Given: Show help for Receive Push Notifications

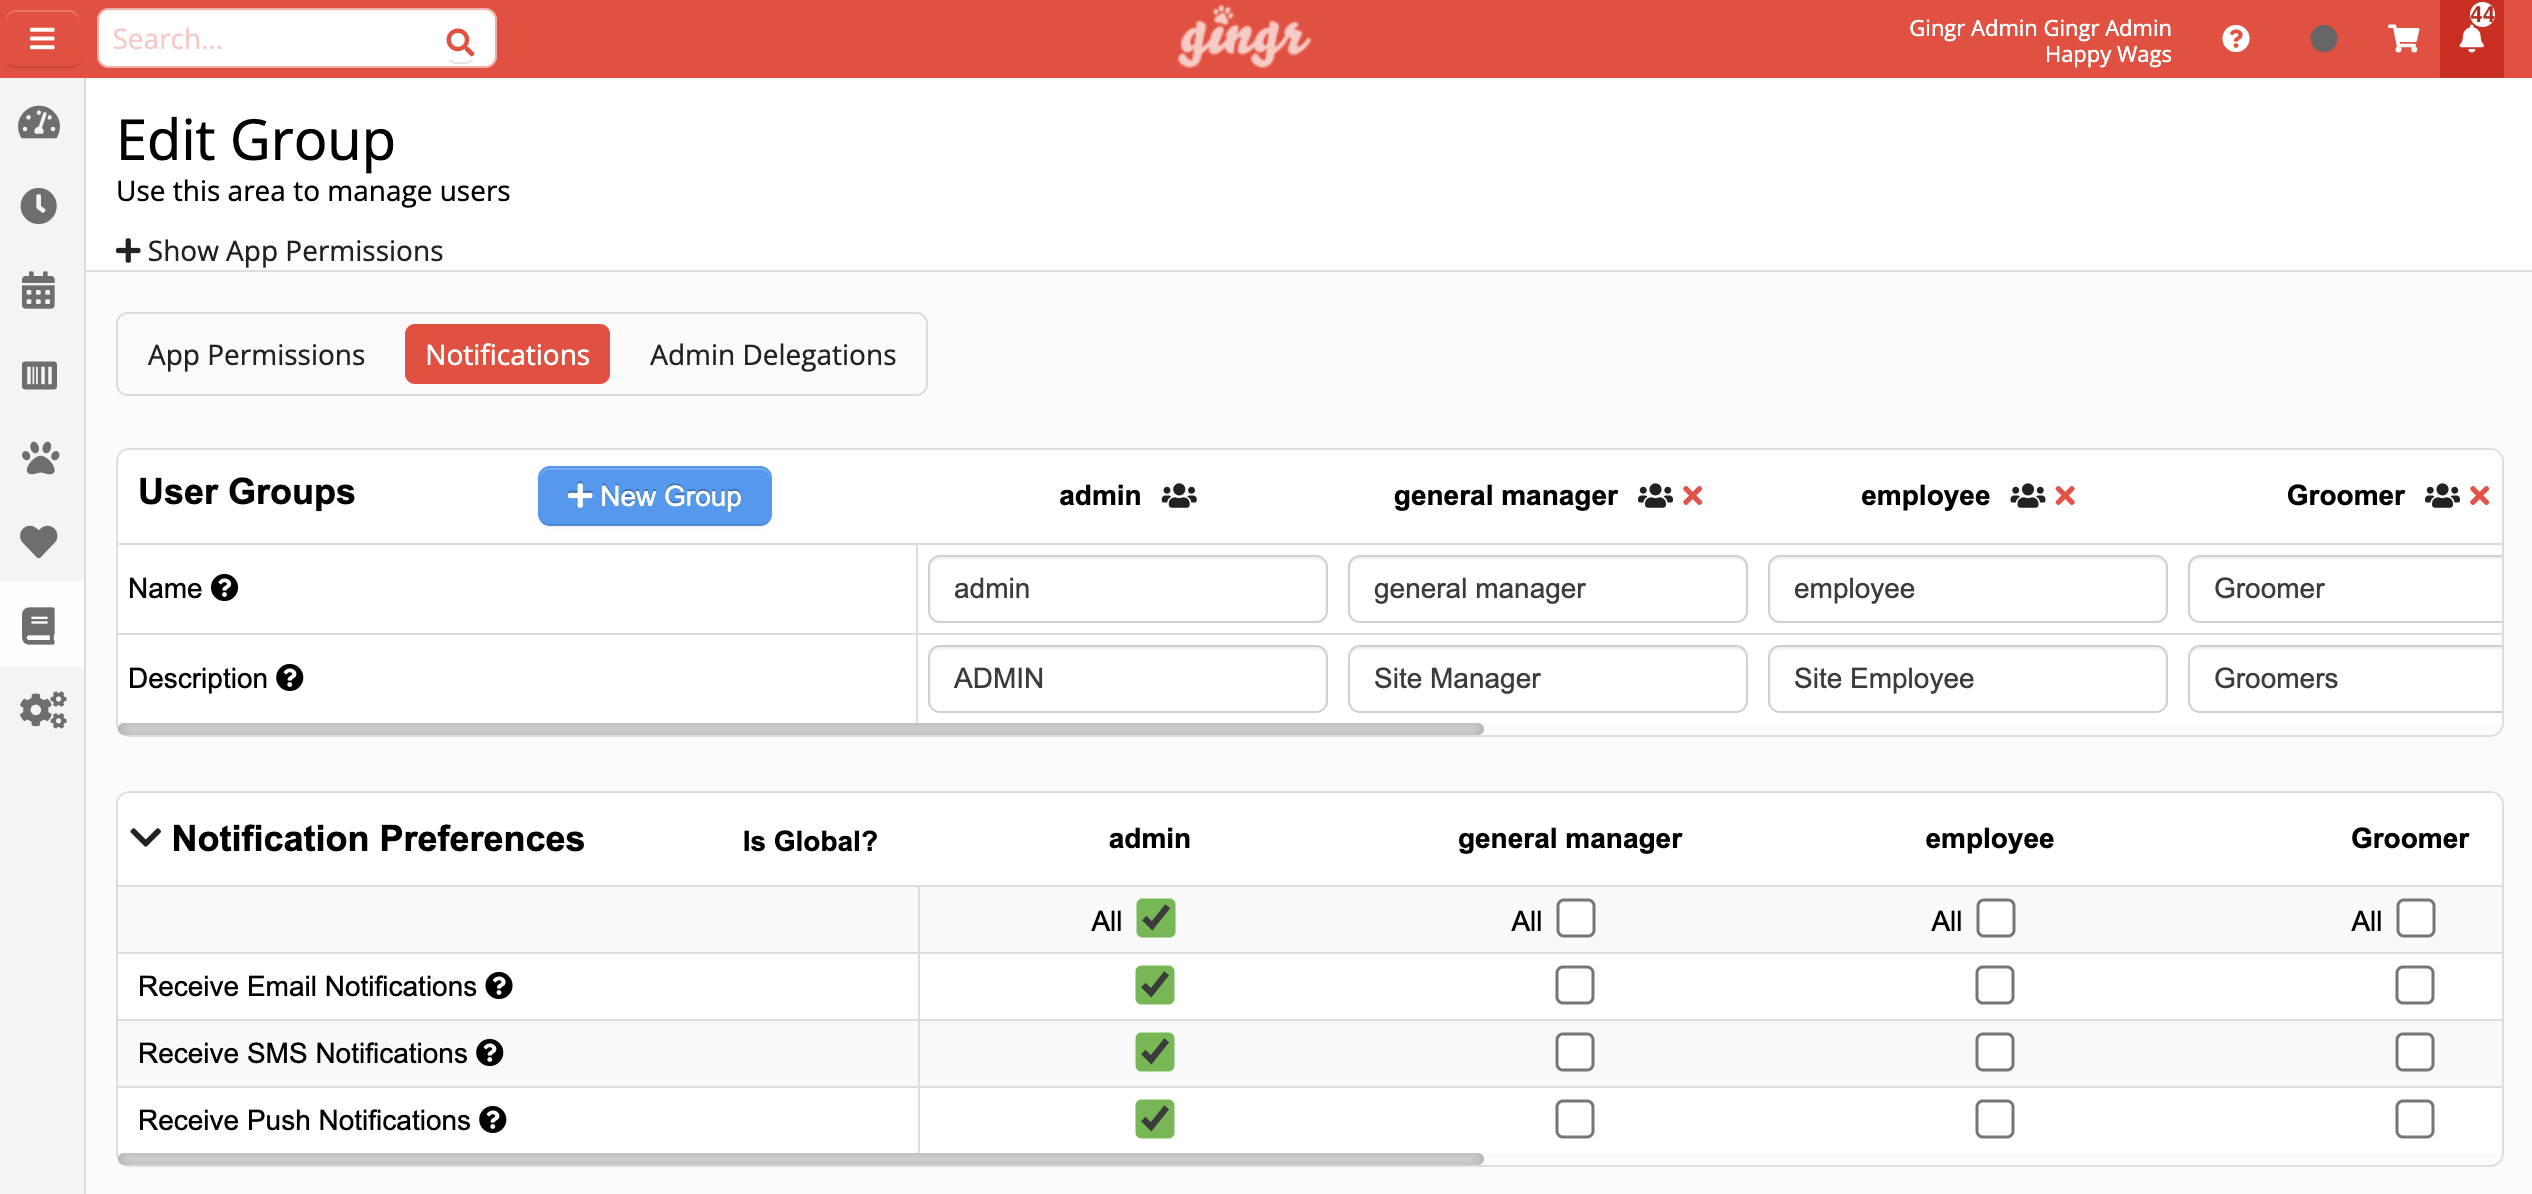Looking at the screenshot, I should (x=493, y=1120).
